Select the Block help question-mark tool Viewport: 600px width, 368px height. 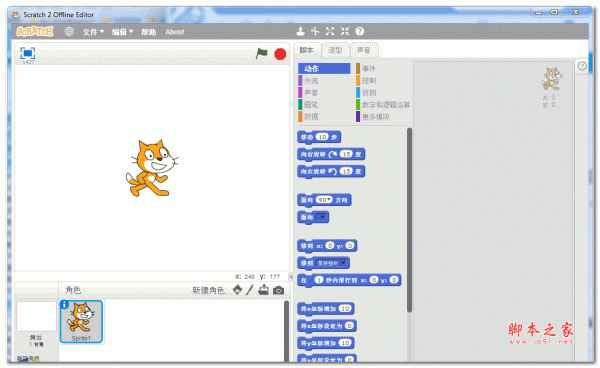[360, 31]
